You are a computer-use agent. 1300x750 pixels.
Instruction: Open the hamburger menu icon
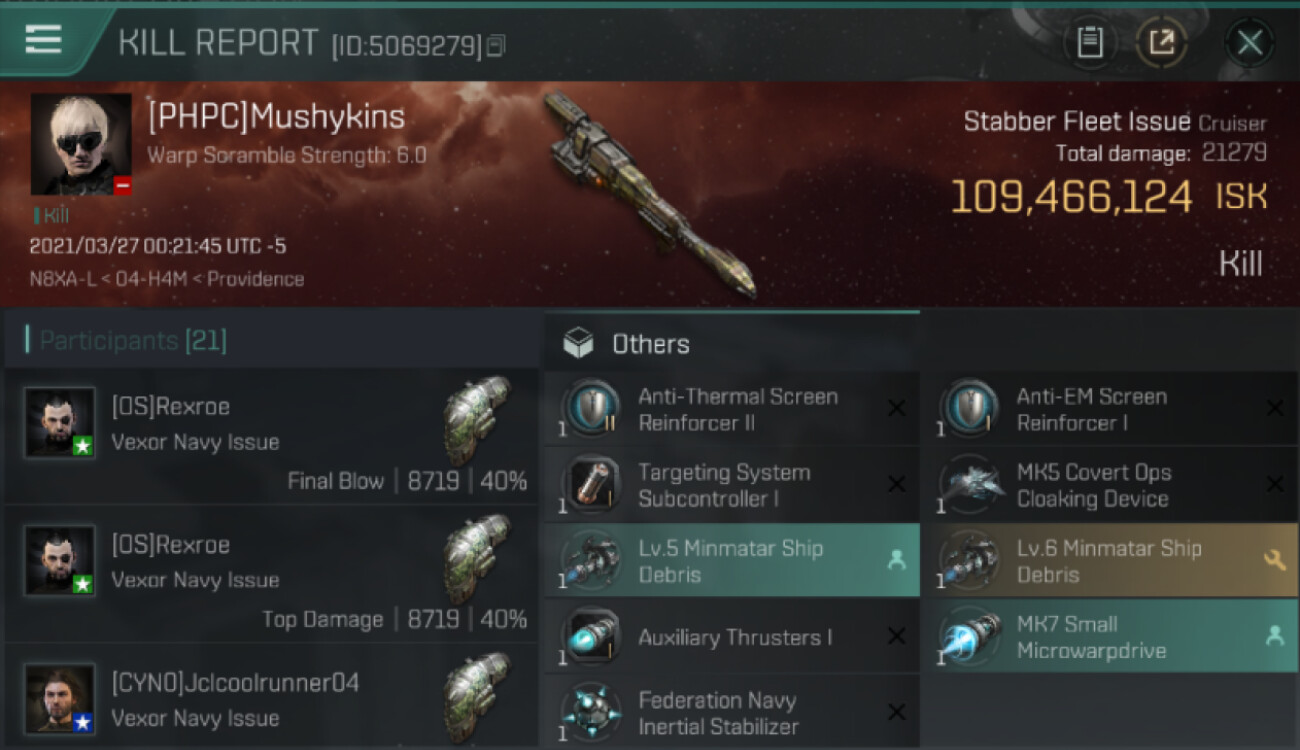tap(44, 40)
